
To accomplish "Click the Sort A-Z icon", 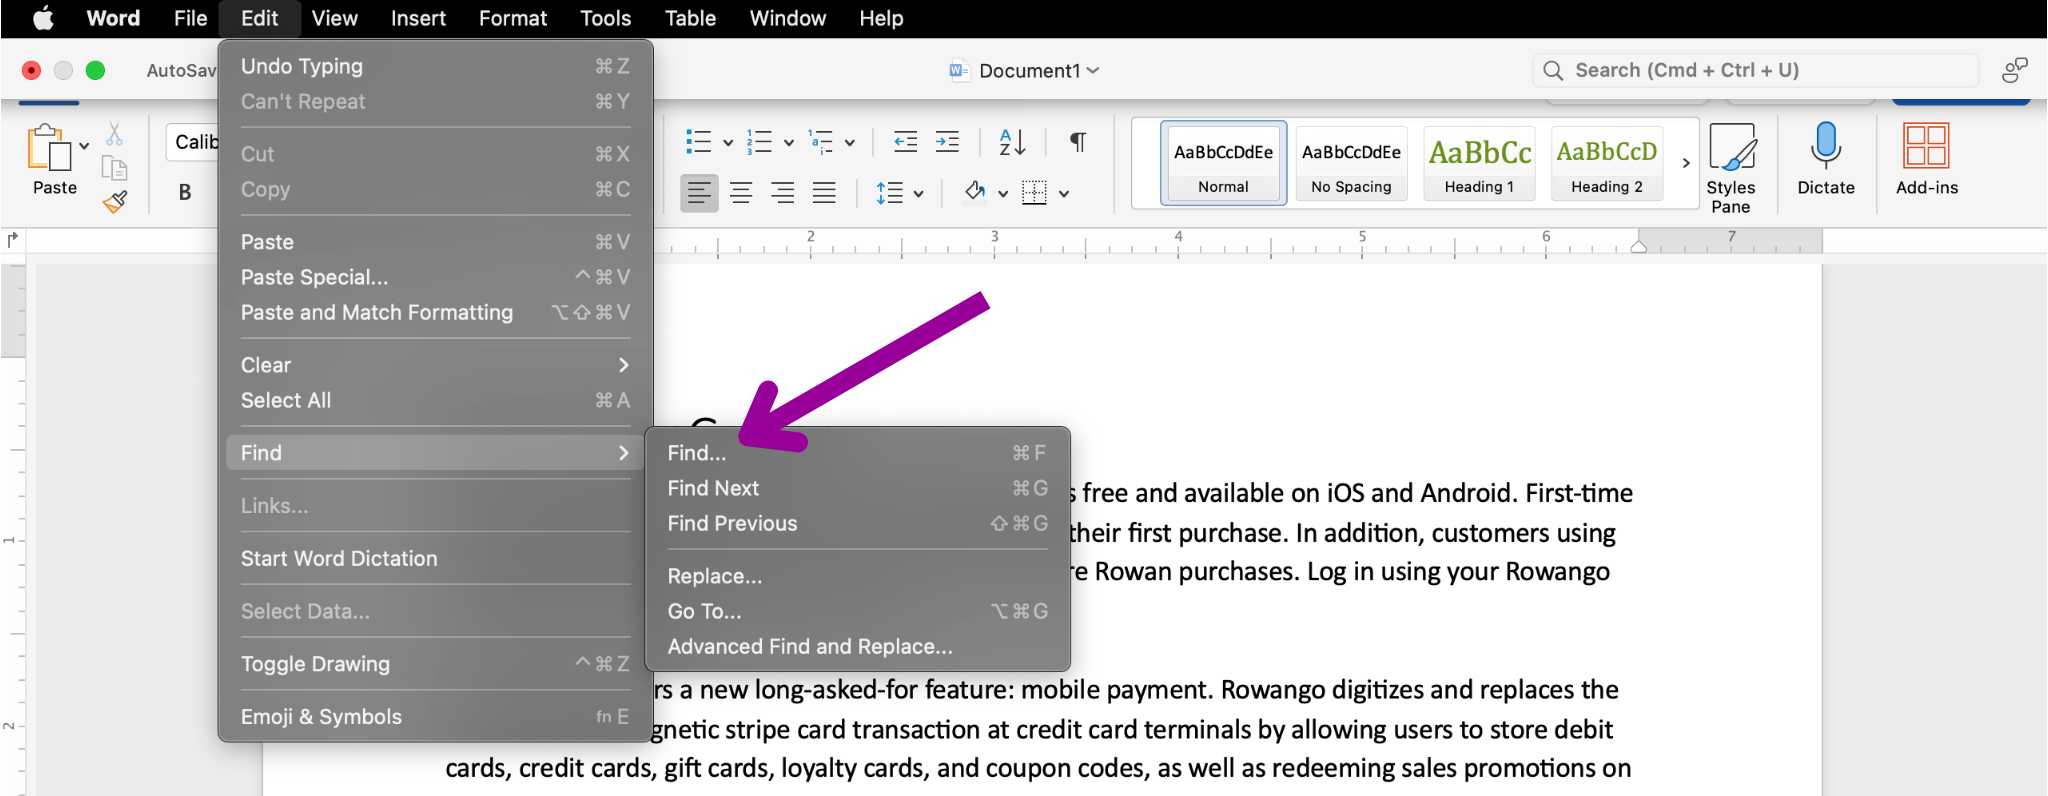I will pos(1012,142).
